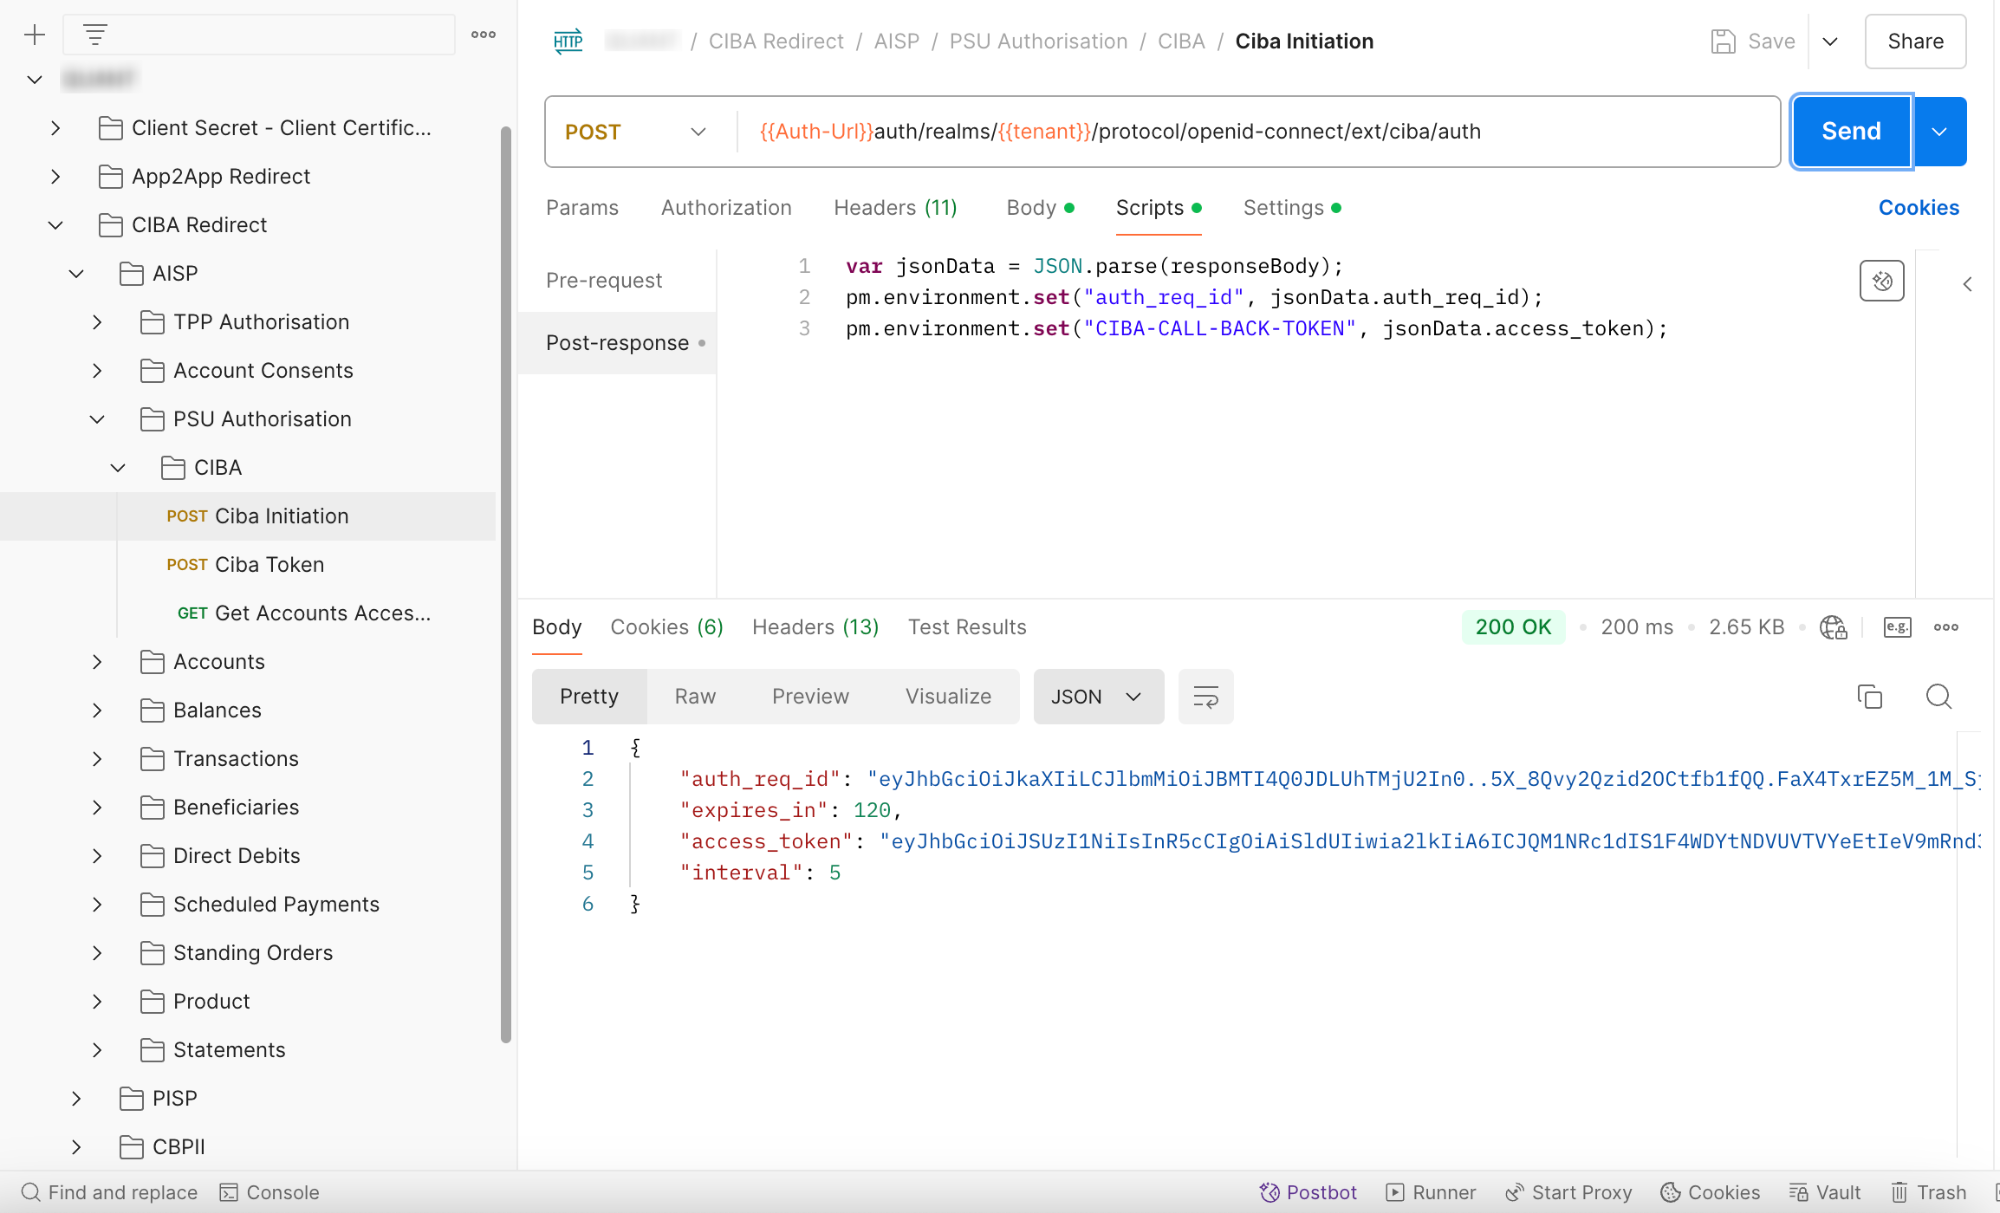This screenshot has height=1213, width=2000.
Task: Click the request URL input field
Action: click(1257, 132)
